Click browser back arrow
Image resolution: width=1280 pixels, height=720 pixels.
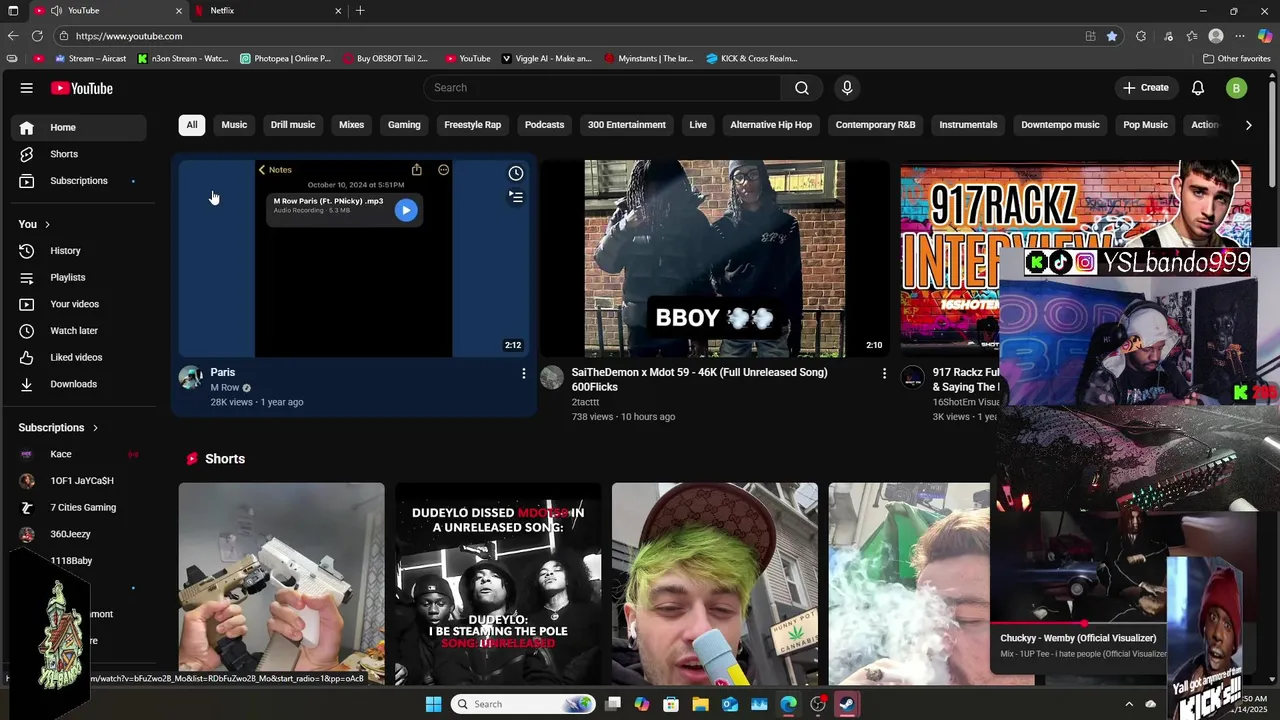[x=13, y=36]
